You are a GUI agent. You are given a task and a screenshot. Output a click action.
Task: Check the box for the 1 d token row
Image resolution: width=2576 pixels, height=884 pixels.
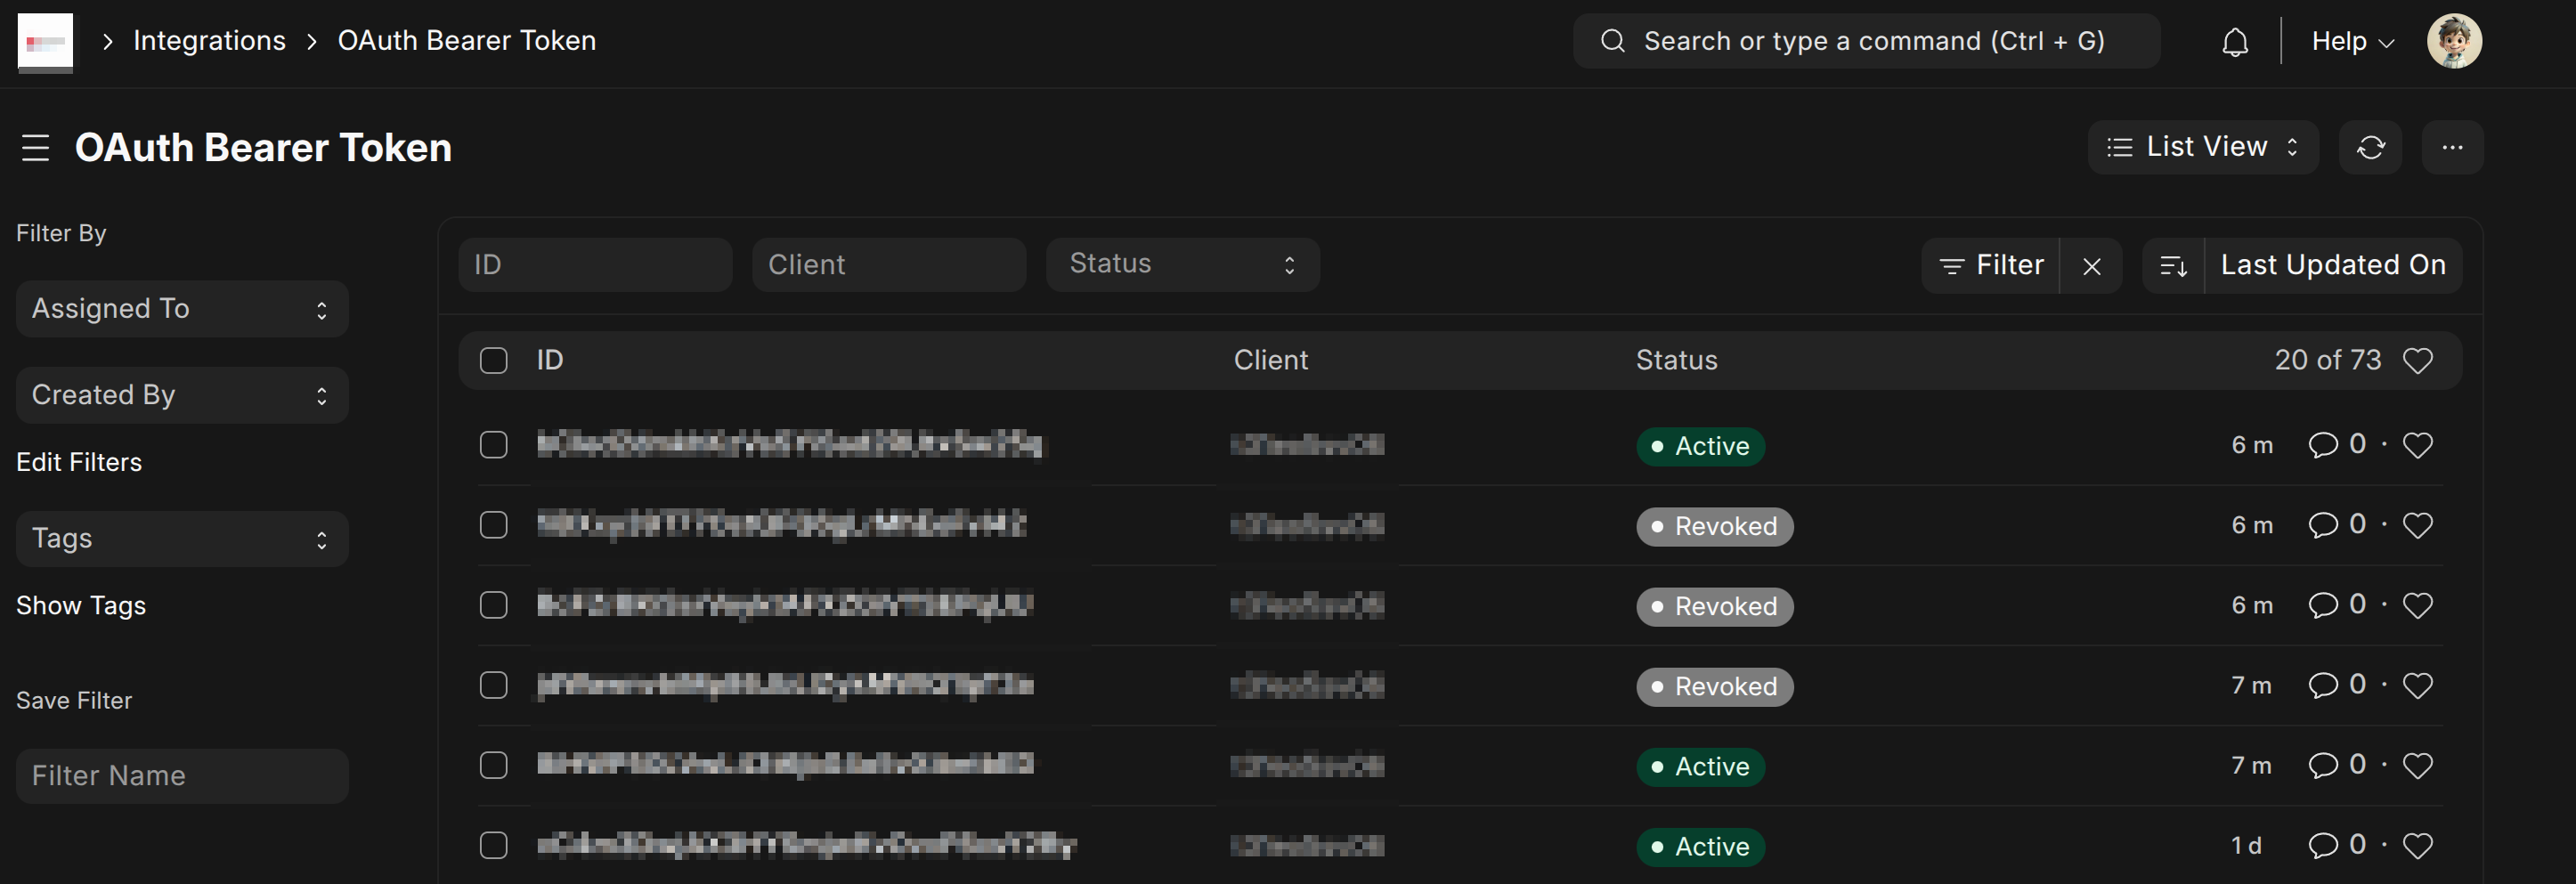(494, 846)
